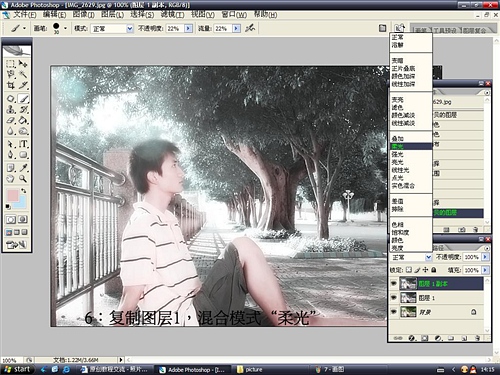500x375 pixels.
Task: Choose 柔光 blend mode in list
Action: tap(411, 146)
